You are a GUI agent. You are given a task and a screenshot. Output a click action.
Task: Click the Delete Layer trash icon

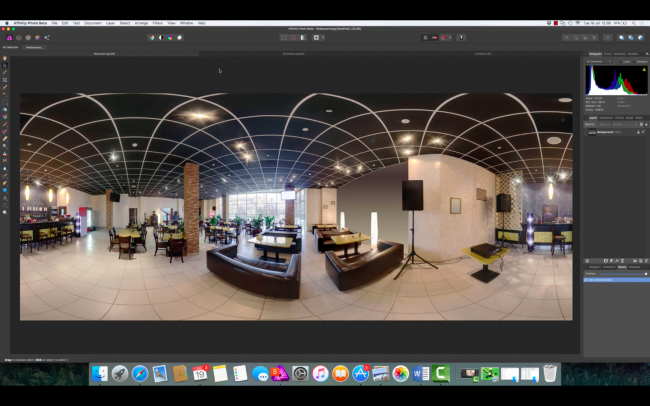coord(646,261)
